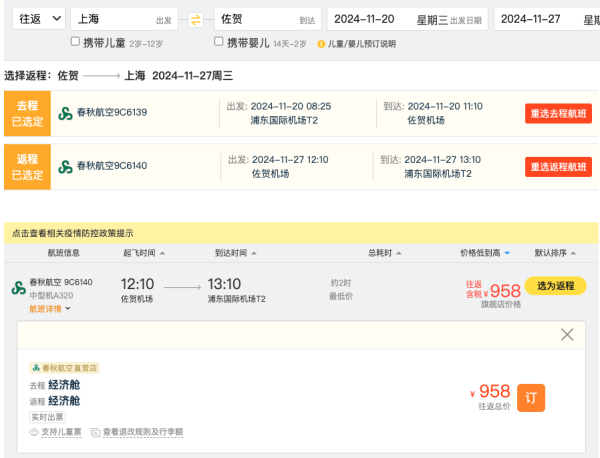The image size is (600, 458).
Task: Enable the 携带婴儿 checkbox
Action: [x=218, y=41]
